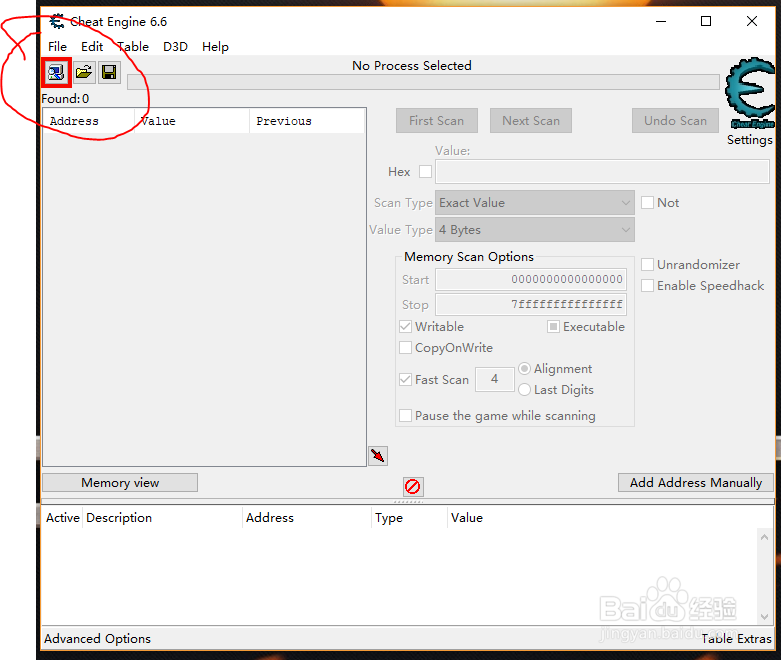Image resolution: width=781 pixels, height=660 pixels.
Task: Toggle the Executable checkbox
Action: (553, 327)
